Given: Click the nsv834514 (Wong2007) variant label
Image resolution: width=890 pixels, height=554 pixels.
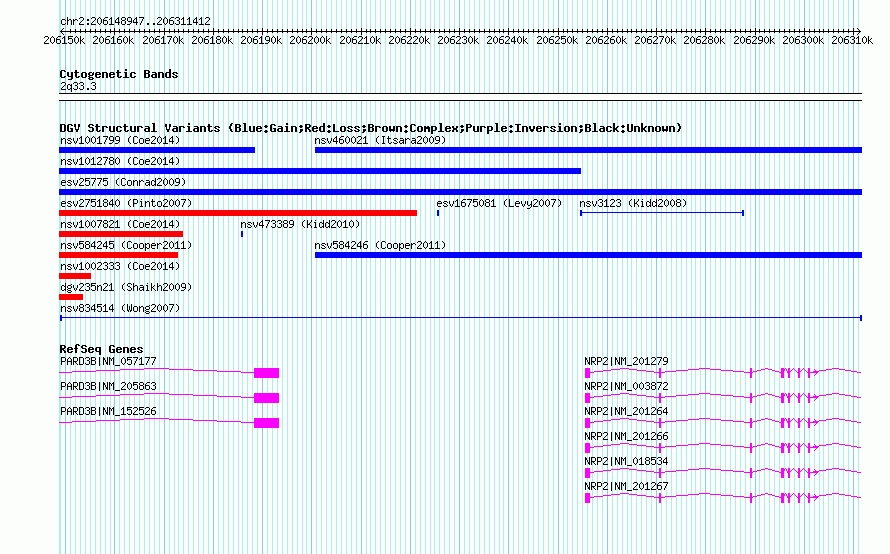Looking at the screenshot, I should [x=120, y=308].
